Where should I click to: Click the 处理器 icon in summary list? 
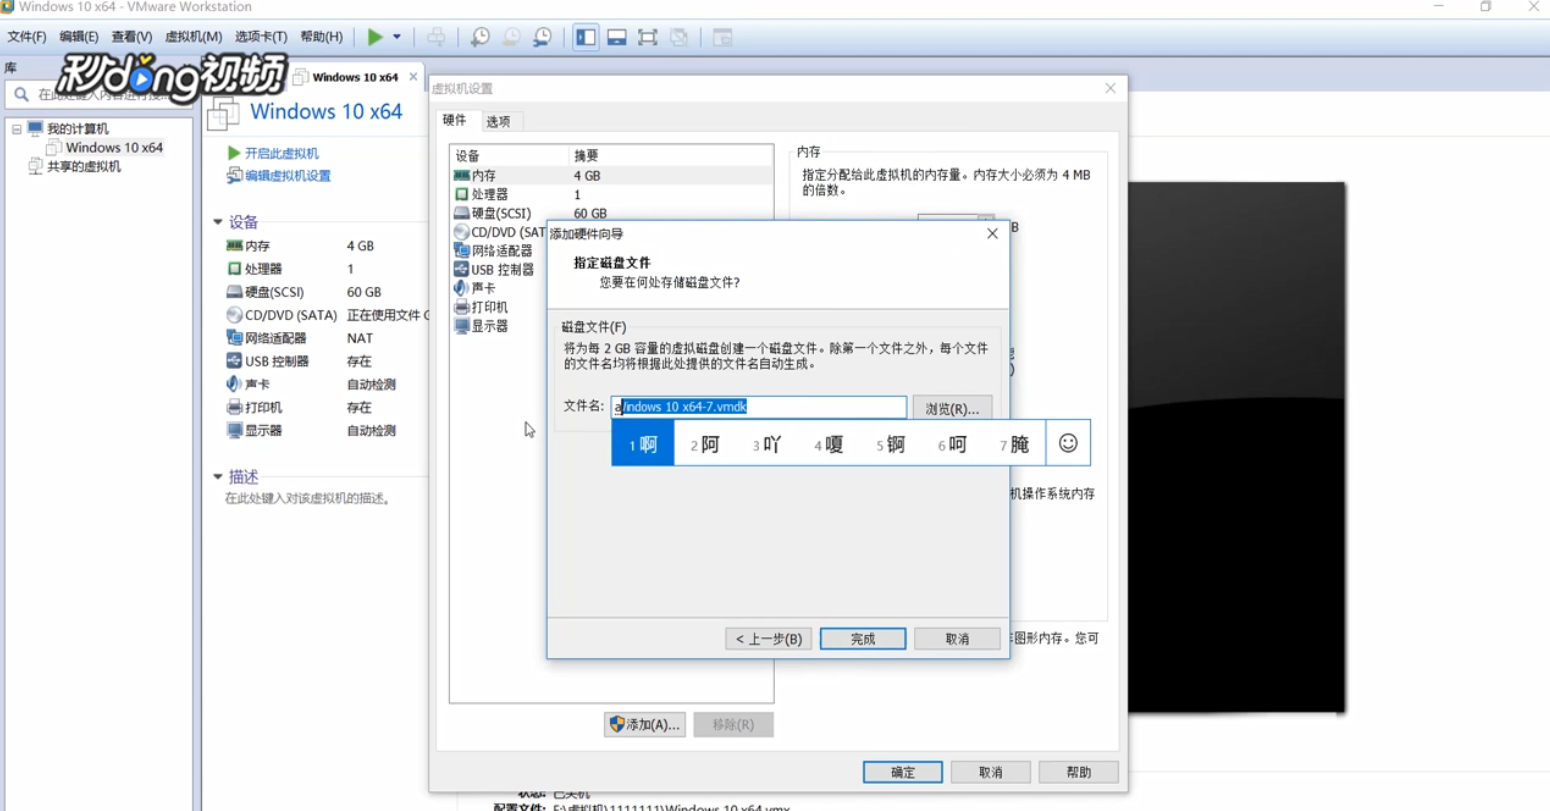(x=234, y=269)
